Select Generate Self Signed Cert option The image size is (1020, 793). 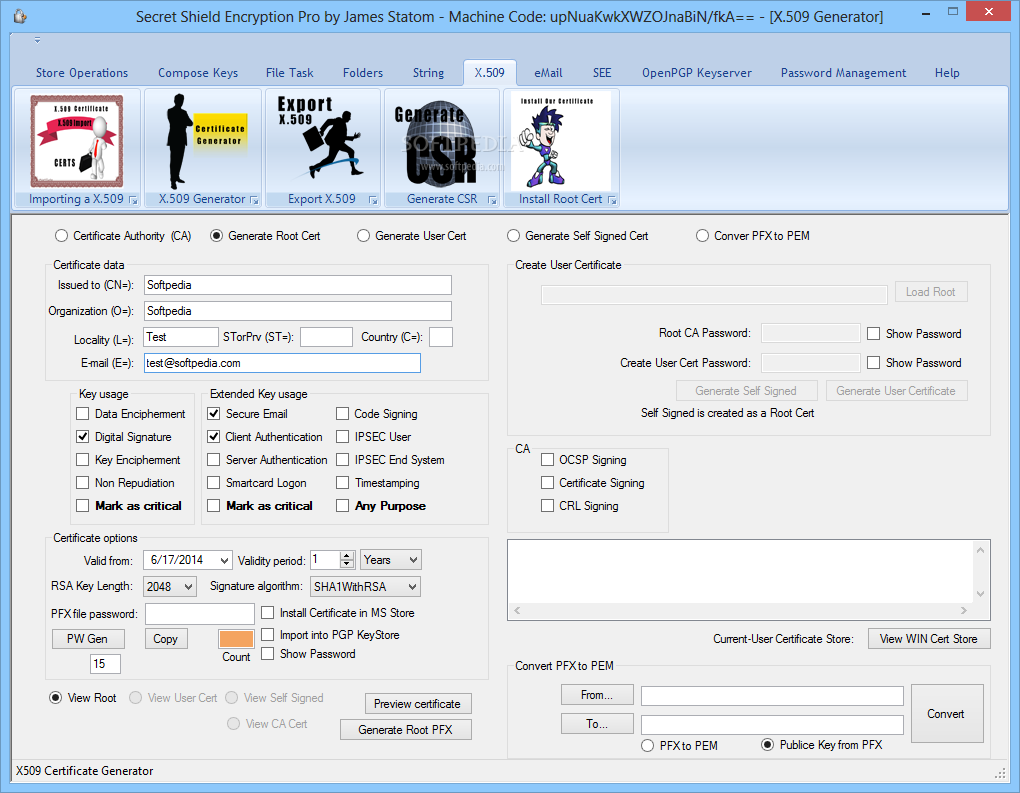[578, 236]
